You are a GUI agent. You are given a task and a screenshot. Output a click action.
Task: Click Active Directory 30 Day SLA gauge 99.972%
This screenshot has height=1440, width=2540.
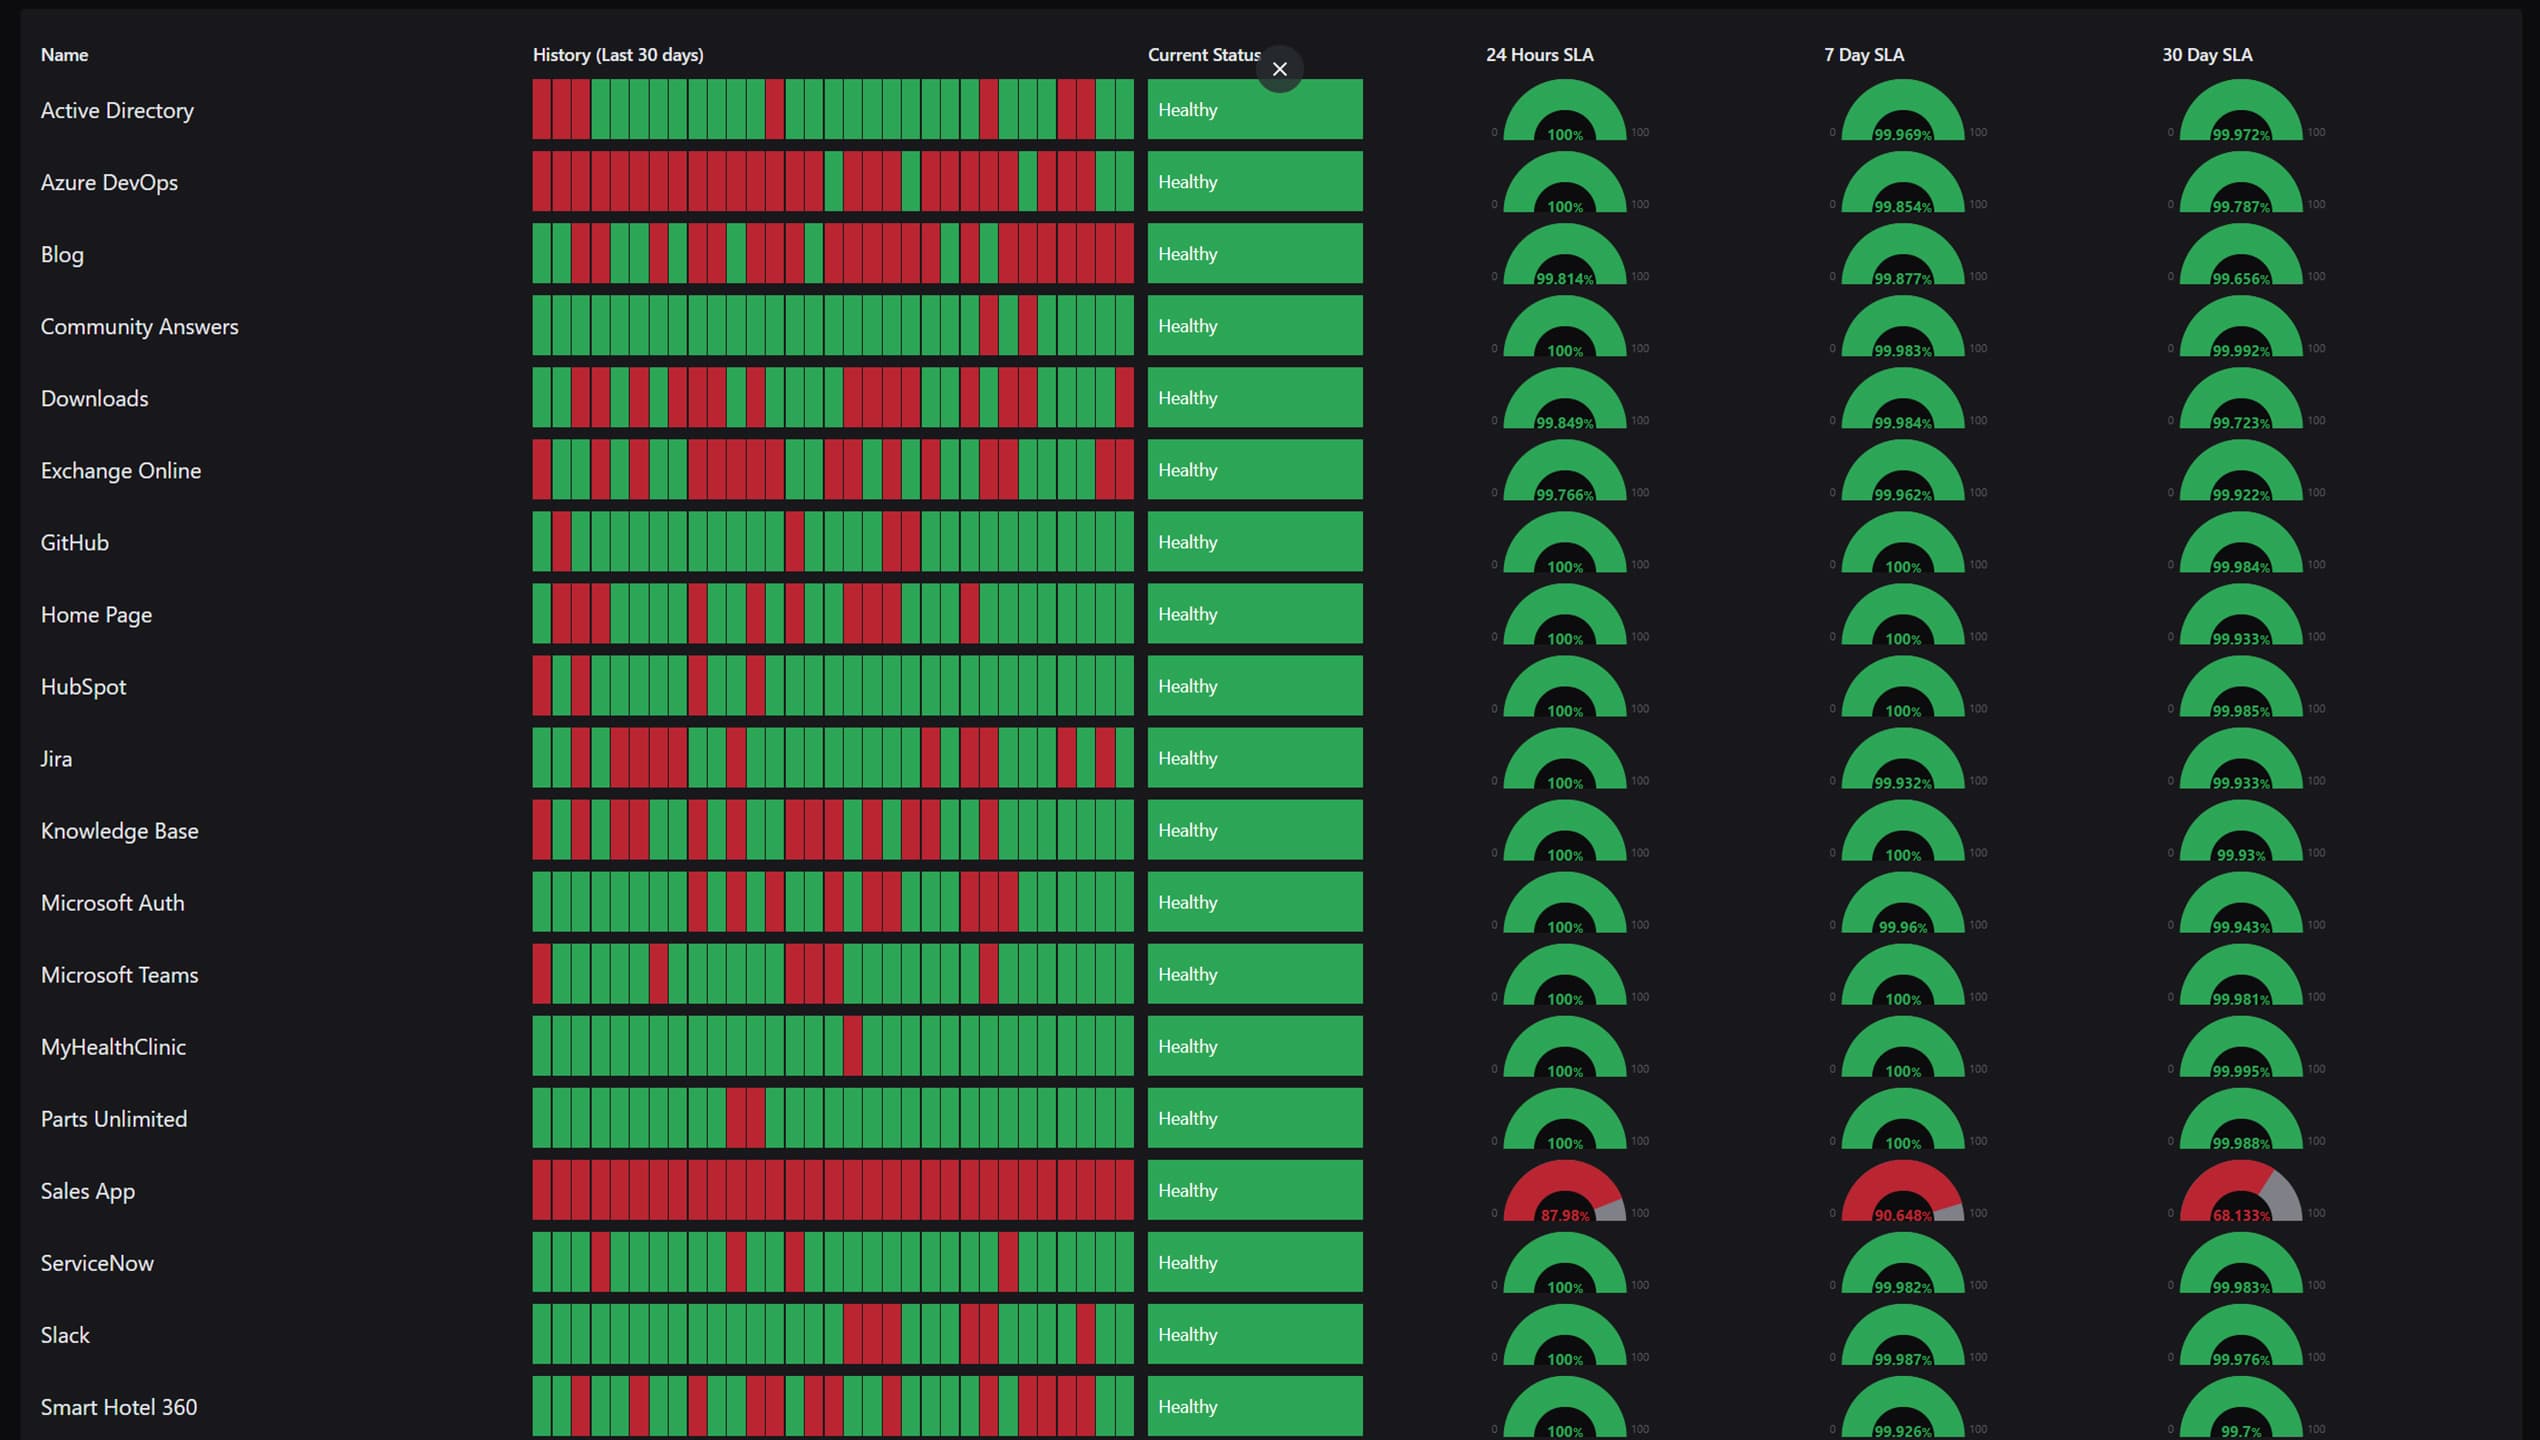(2240, 112)
